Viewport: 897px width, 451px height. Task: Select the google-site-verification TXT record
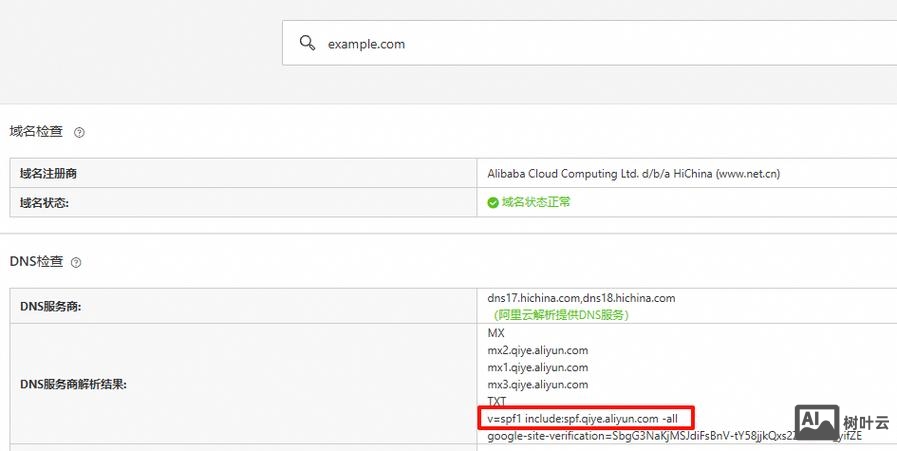coord(674,437)
